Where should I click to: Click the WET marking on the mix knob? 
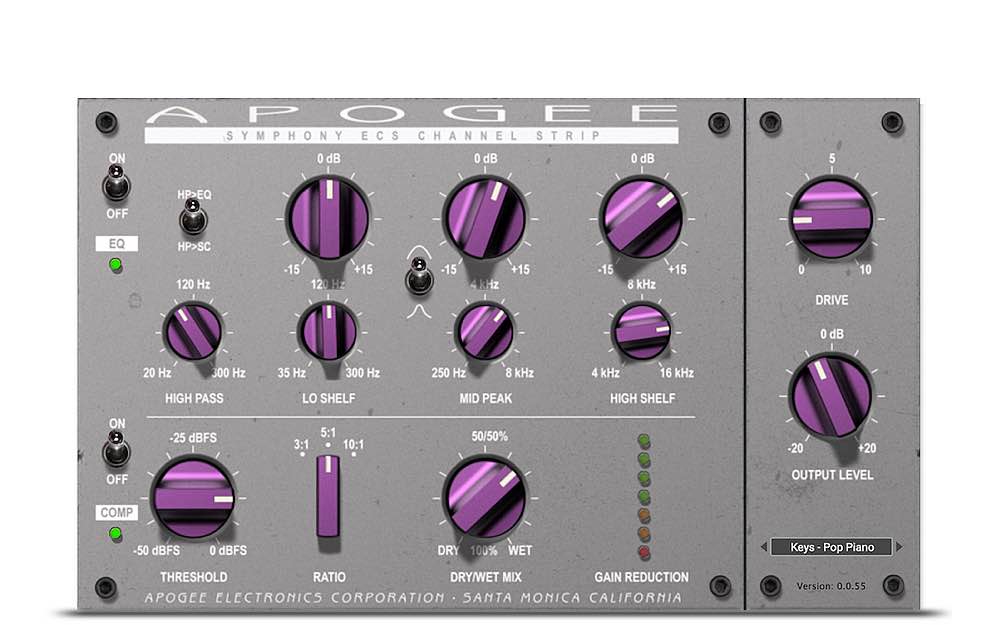520,550
